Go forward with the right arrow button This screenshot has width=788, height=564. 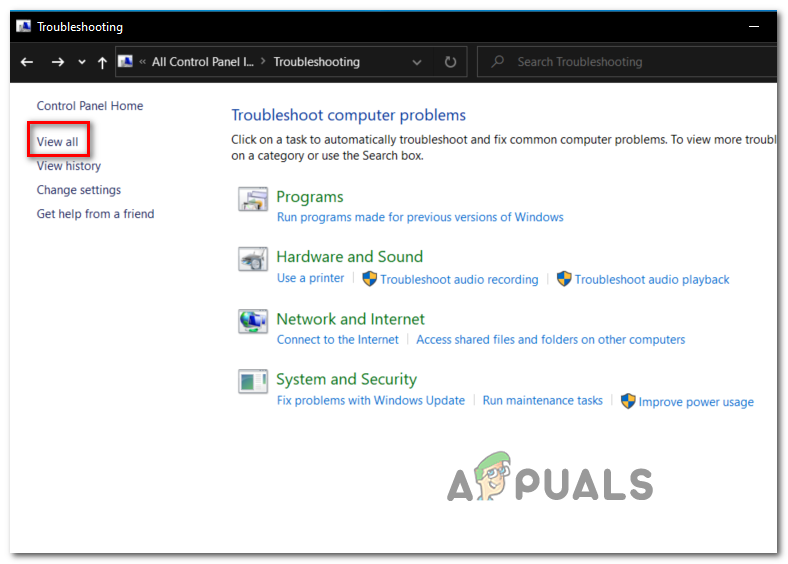coord(58,62)
